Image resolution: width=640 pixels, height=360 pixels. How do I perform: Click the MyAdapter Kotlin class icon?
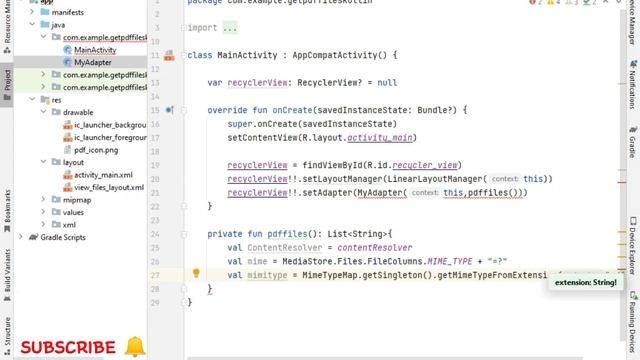[68, 62]
